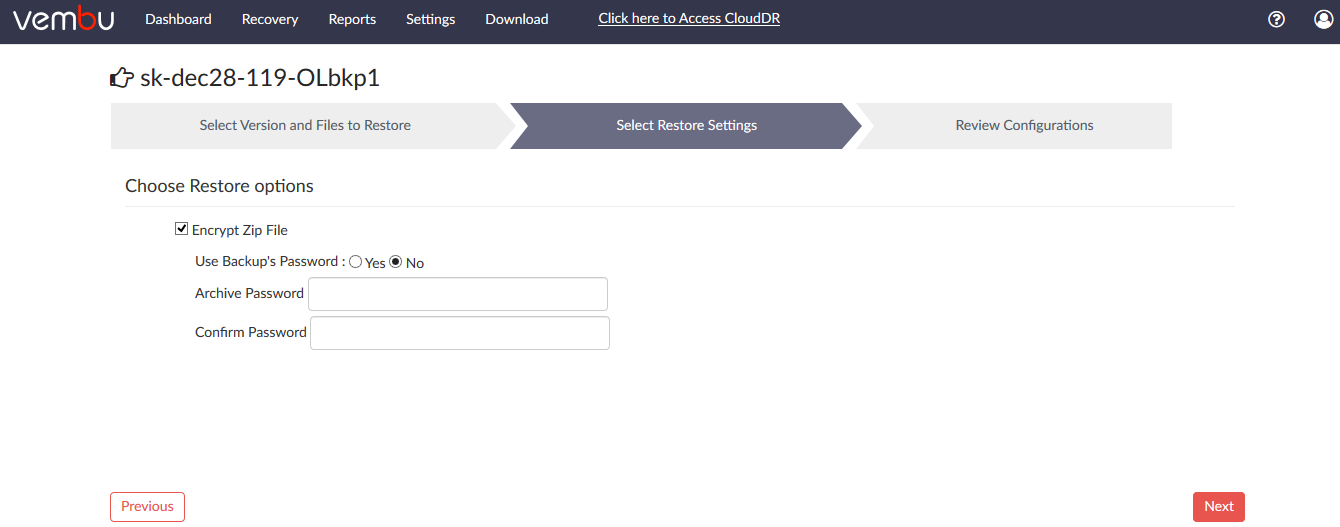Focus the Confirm Password field
The image size is (1340, 527).
(x=460, y=333)
